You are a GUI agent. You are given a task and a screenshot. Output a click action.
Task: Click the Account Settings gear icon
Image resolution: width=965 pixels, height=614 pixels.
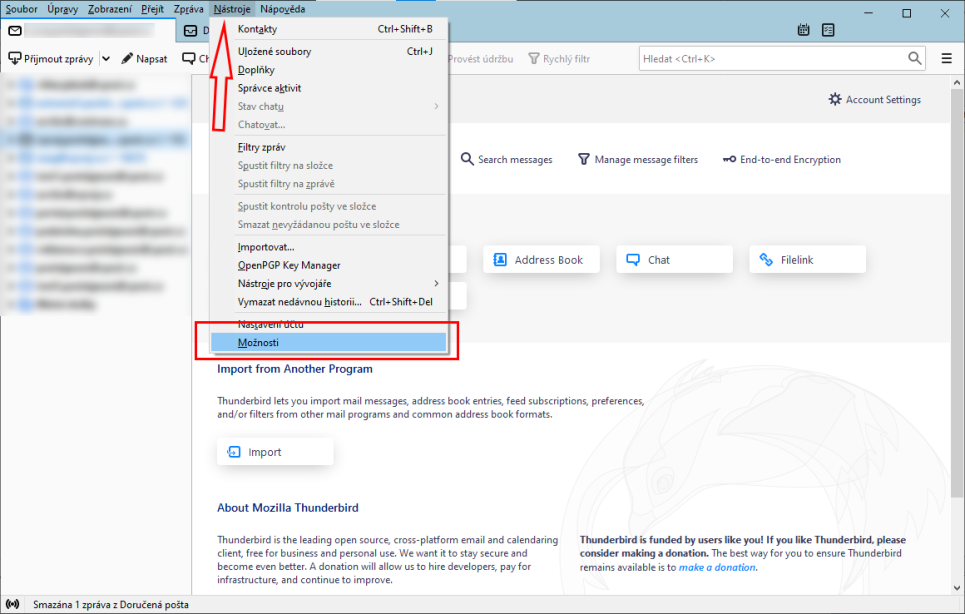pyautogui.click(x=835, y=99)
